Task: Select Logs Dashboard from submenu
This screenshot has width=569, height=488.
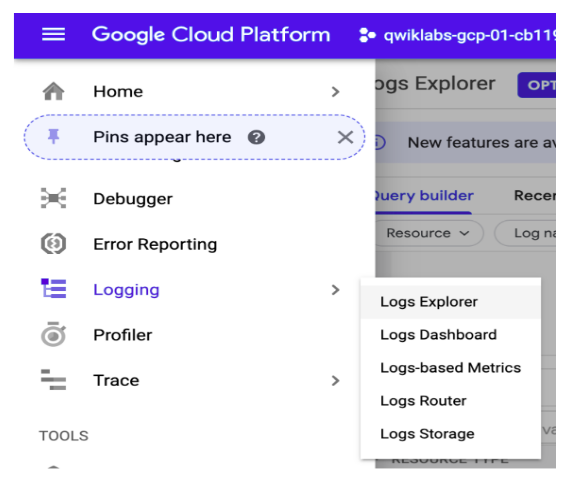Action: tap(451, 335)
